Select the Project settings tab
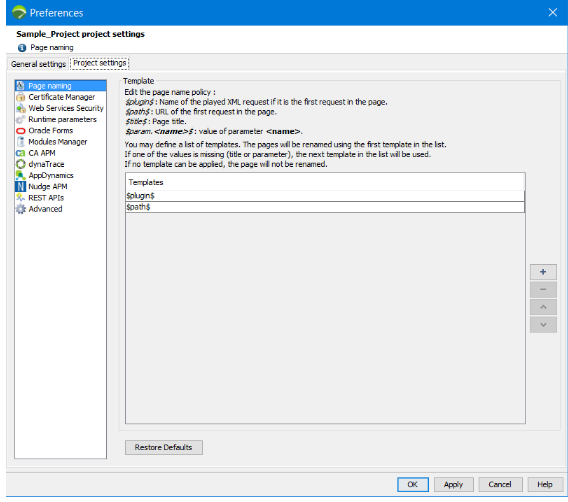Image resolution: width=568 pixels, height=502 pixels. 100,63
